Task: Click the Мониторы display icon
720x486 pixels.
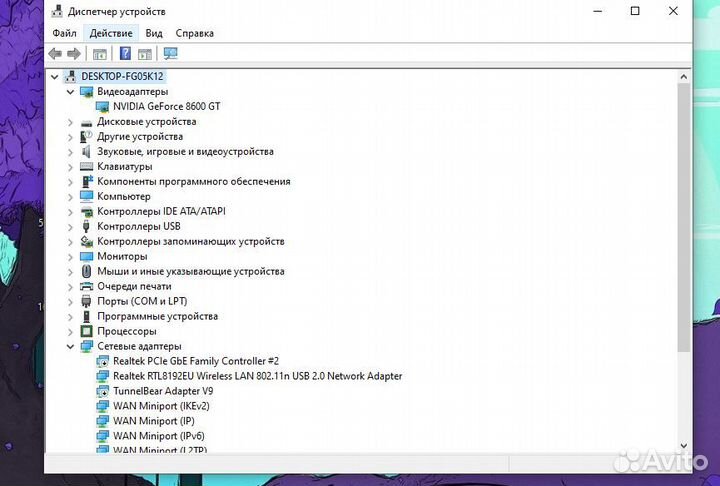Action: 86,256
